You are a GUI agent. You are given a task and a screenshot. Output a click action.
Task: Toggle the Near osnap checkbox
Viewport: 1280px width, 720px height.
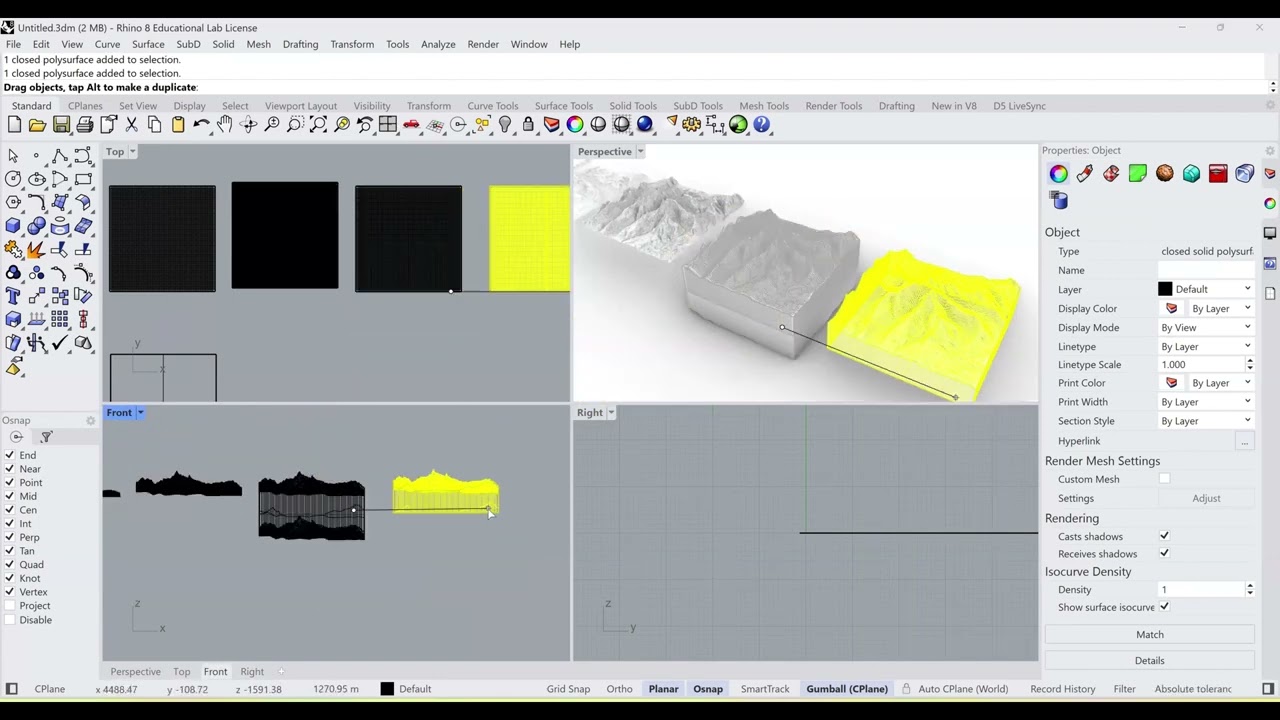[x=10, y=469]
